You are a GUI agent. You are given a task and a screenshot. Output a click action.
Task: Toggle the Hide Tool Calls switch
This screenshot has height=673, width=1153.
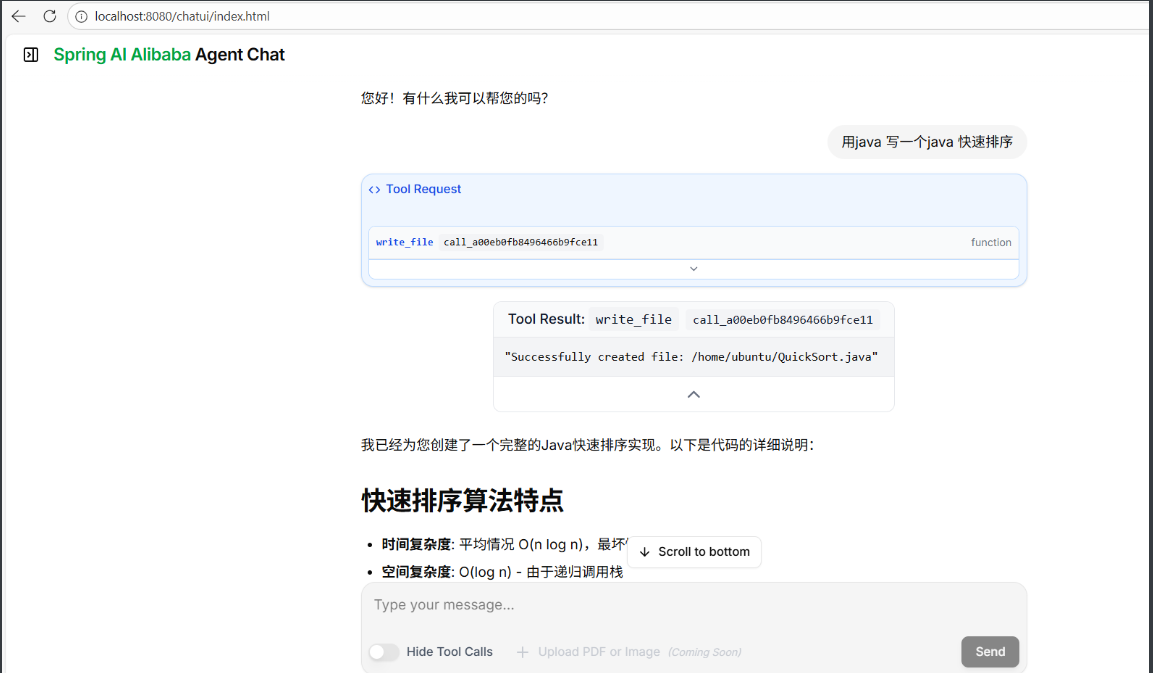click(x=384, y=652)
